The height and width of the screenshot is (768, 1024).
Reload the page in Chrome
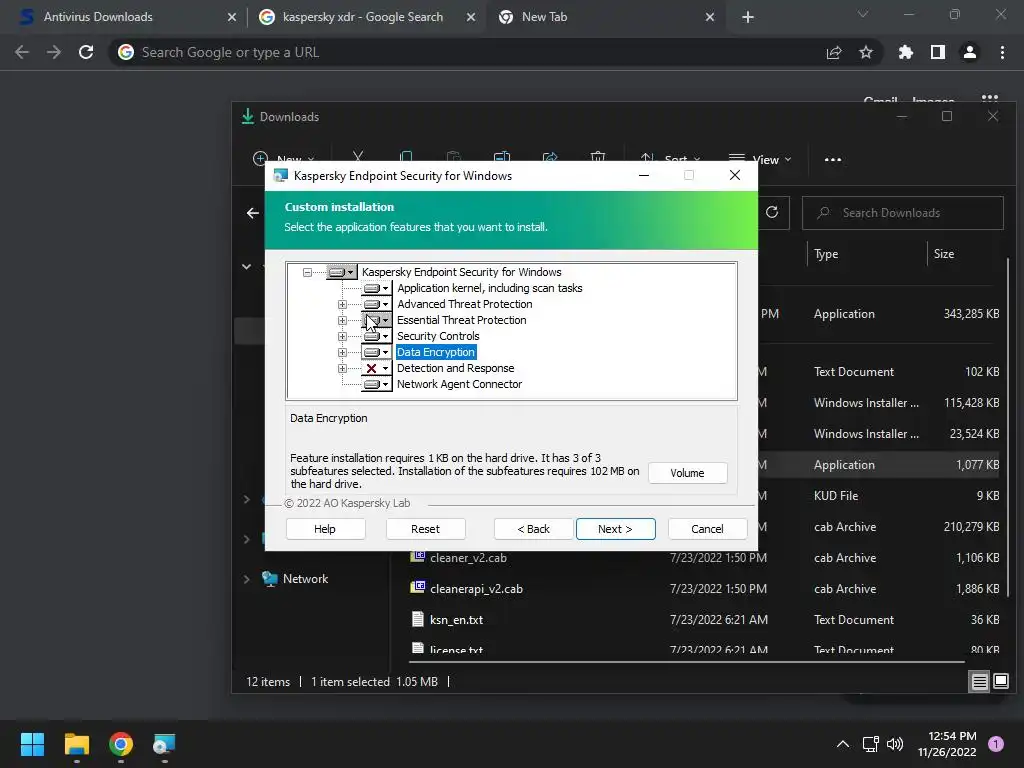point(86,52)
